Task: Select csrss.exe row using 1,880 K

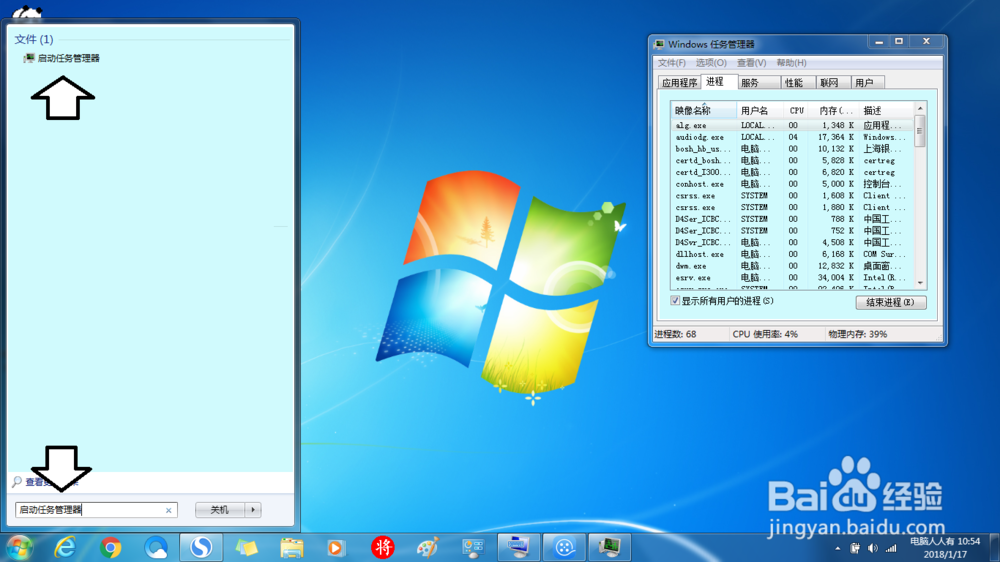Action: coord(792,207)
